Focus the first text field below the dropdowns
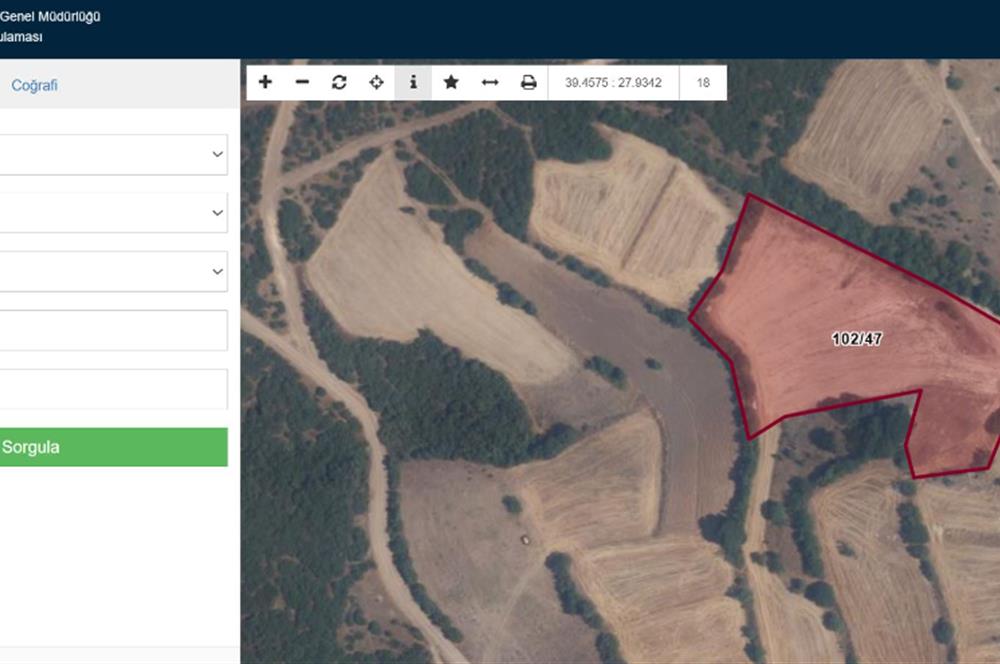 coord(112,330)
